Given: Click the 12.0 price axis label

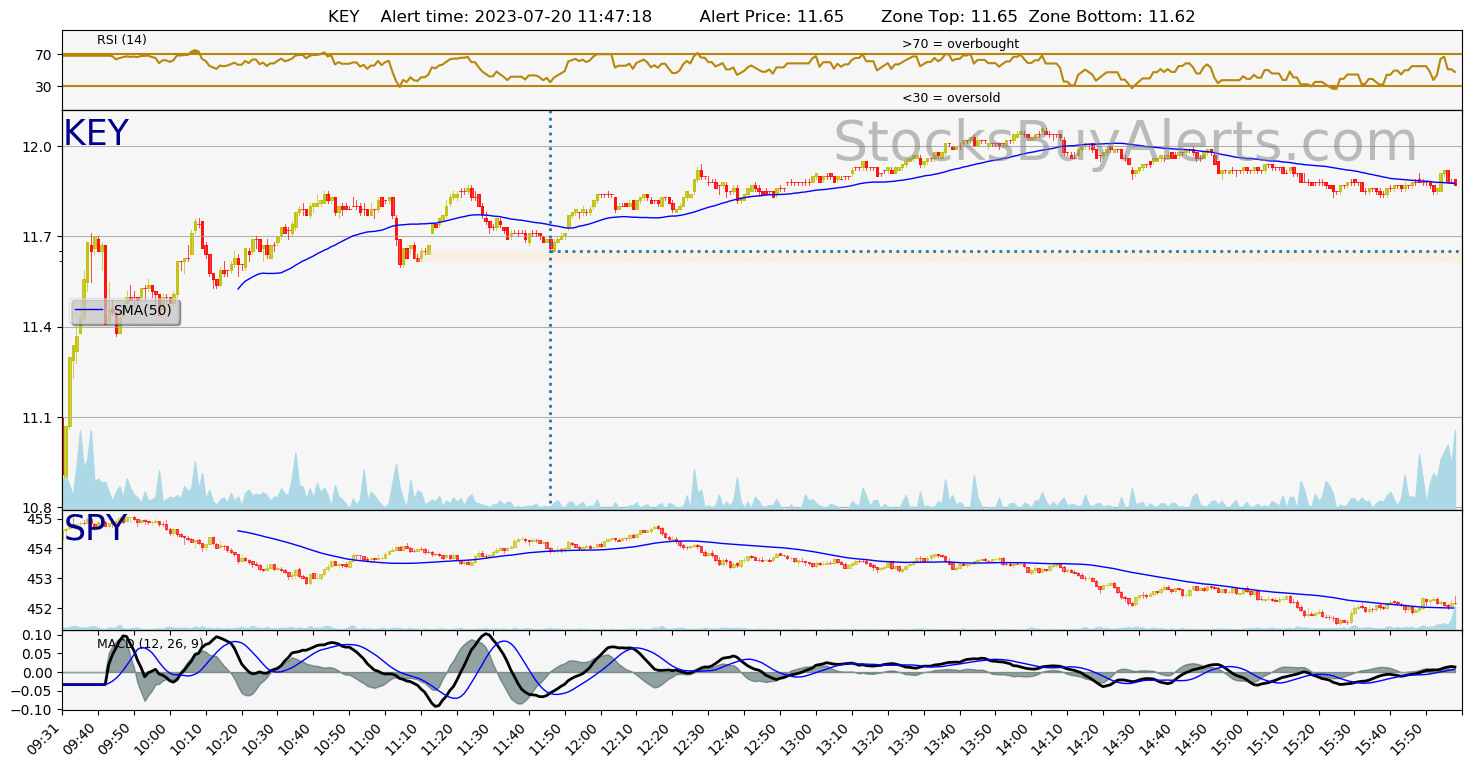Looking at the screenshot, I should [39, 147].
